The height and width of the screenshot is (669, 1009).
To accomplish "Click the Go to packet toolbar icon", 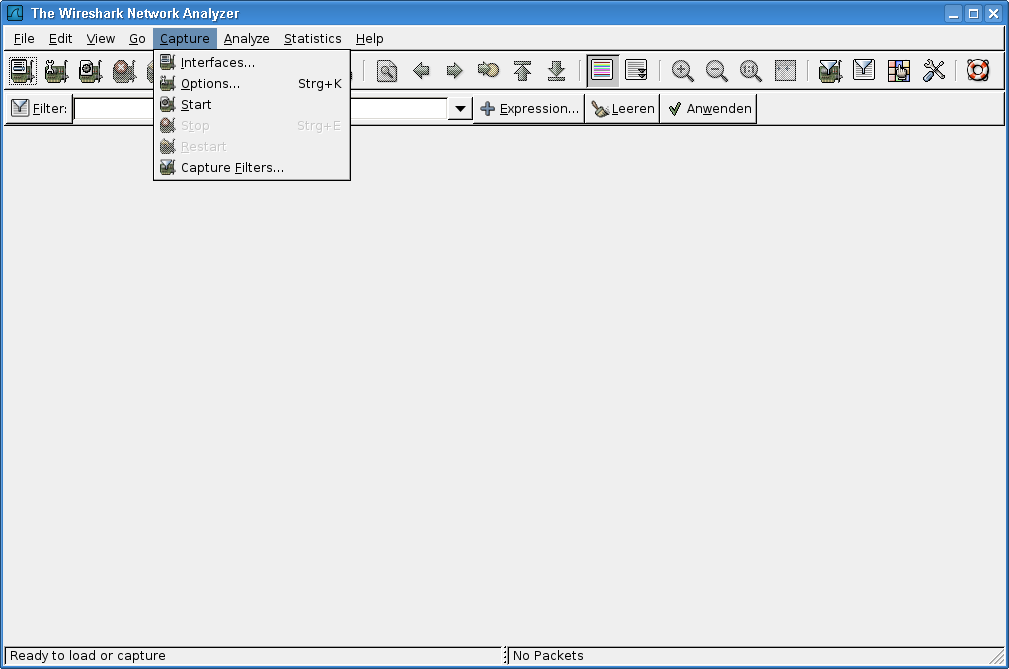I will click(488, 71).
